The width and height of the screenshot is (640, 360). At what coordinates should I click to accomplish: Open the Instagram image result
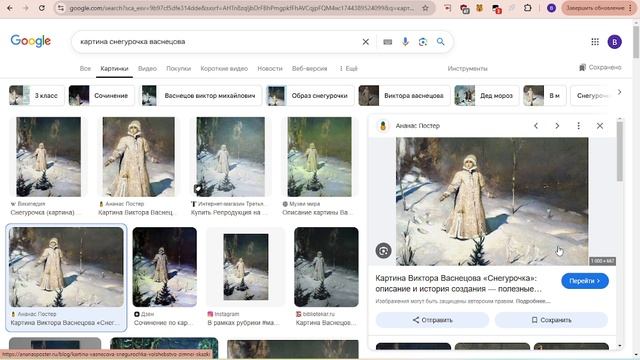(x=246, y=267)
